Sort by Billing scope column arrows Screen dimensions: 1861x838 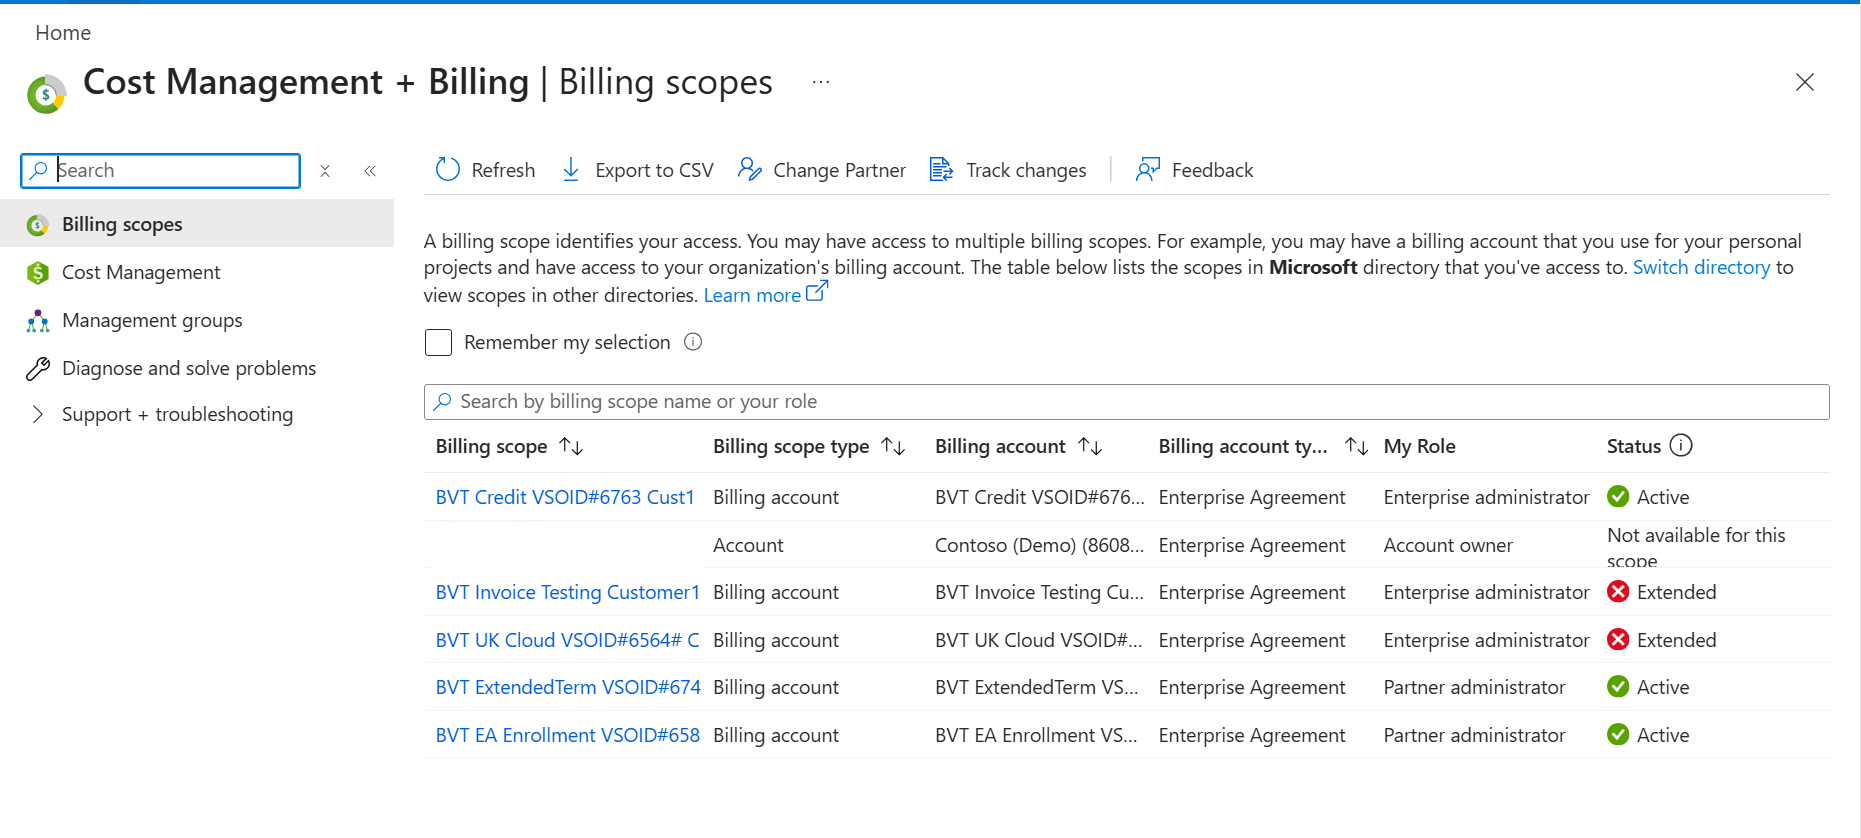click(x=571, y=447)
